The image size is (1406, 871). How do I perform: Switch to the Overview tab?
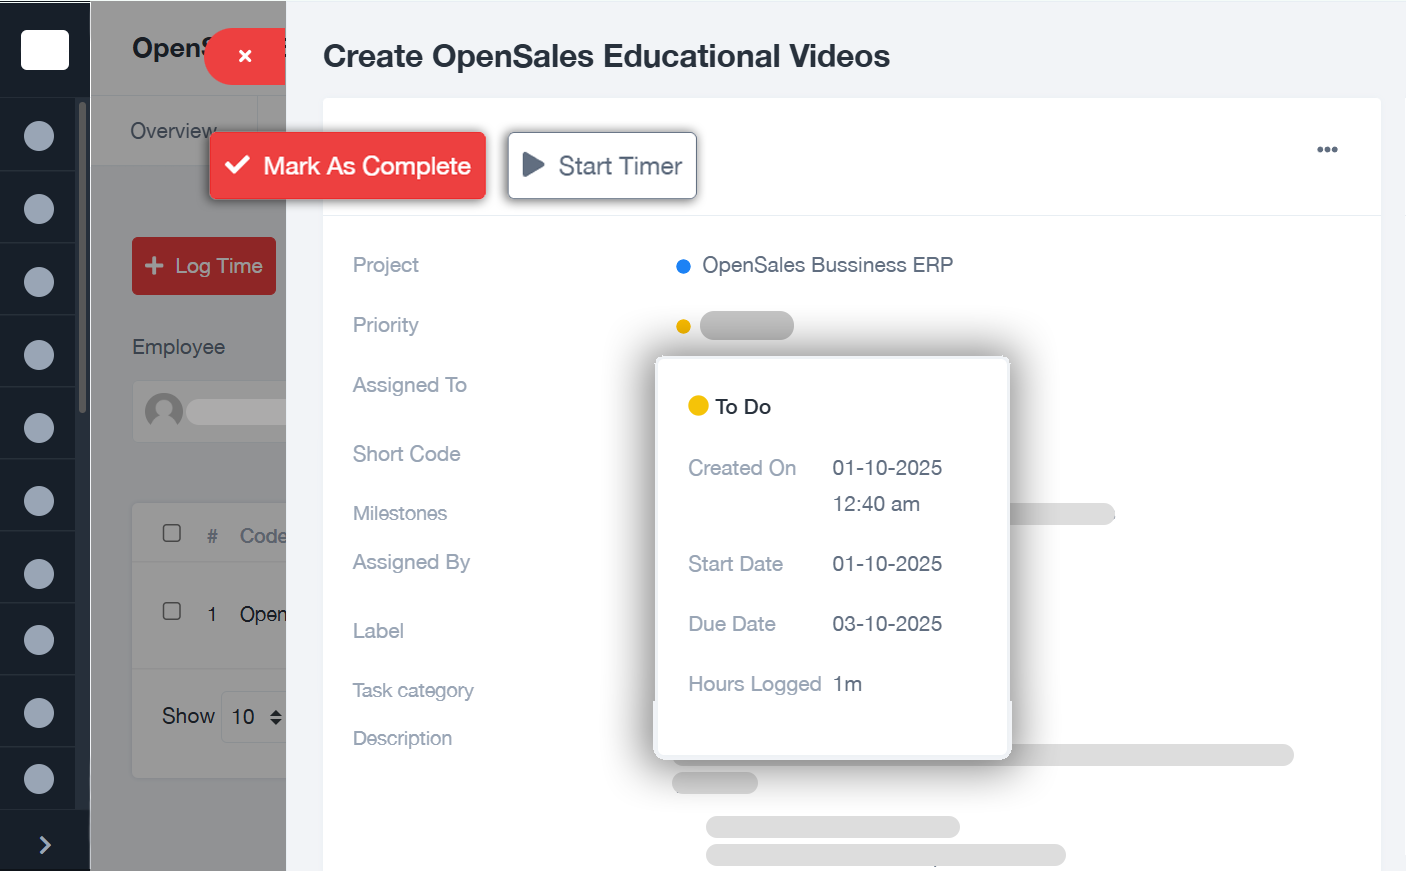172,130
